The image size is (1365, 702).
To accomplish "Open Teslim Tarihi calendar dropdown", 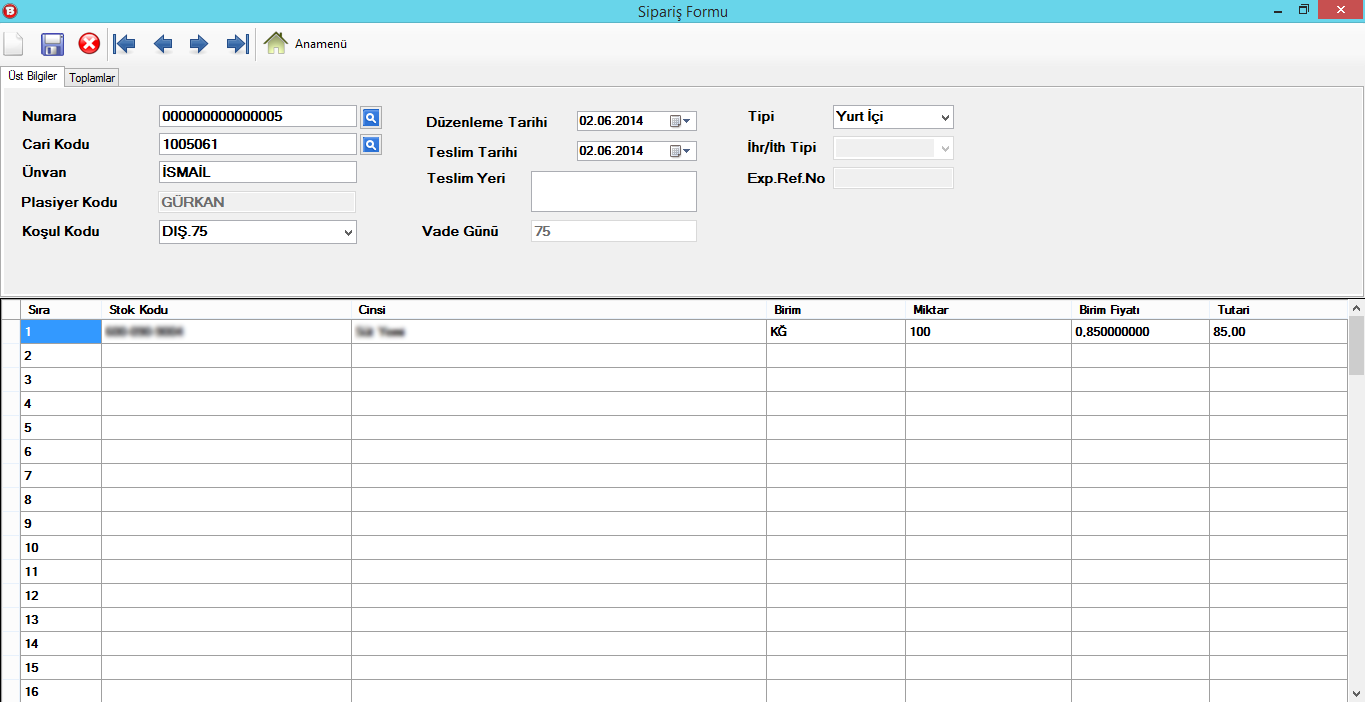I will (x=680, y=151).
